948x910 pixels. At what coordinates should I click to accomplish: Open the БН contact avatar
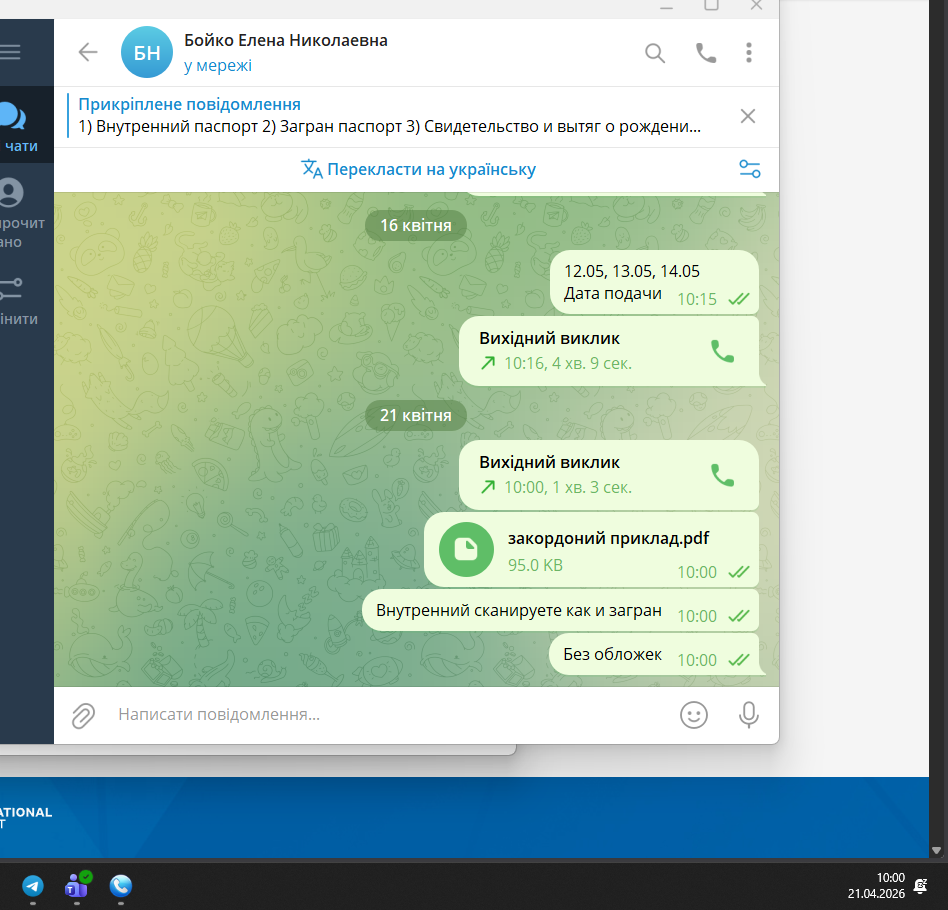point(147,52)
